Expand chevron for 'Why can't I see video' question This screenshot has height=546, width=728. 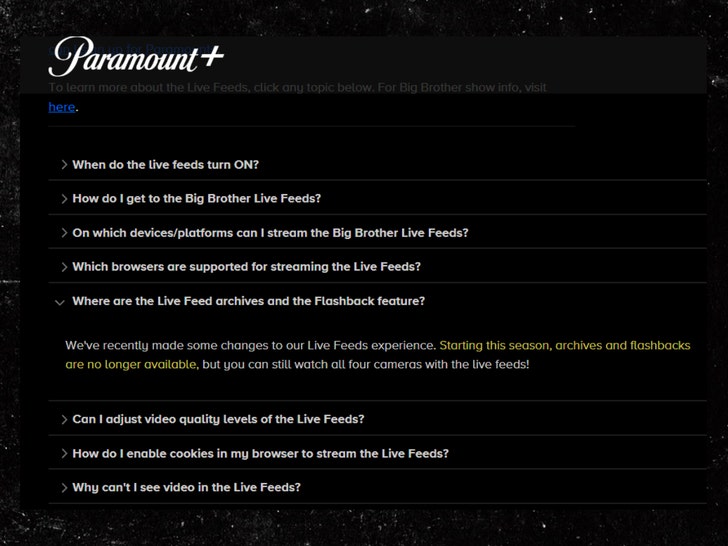coord(64,487)
